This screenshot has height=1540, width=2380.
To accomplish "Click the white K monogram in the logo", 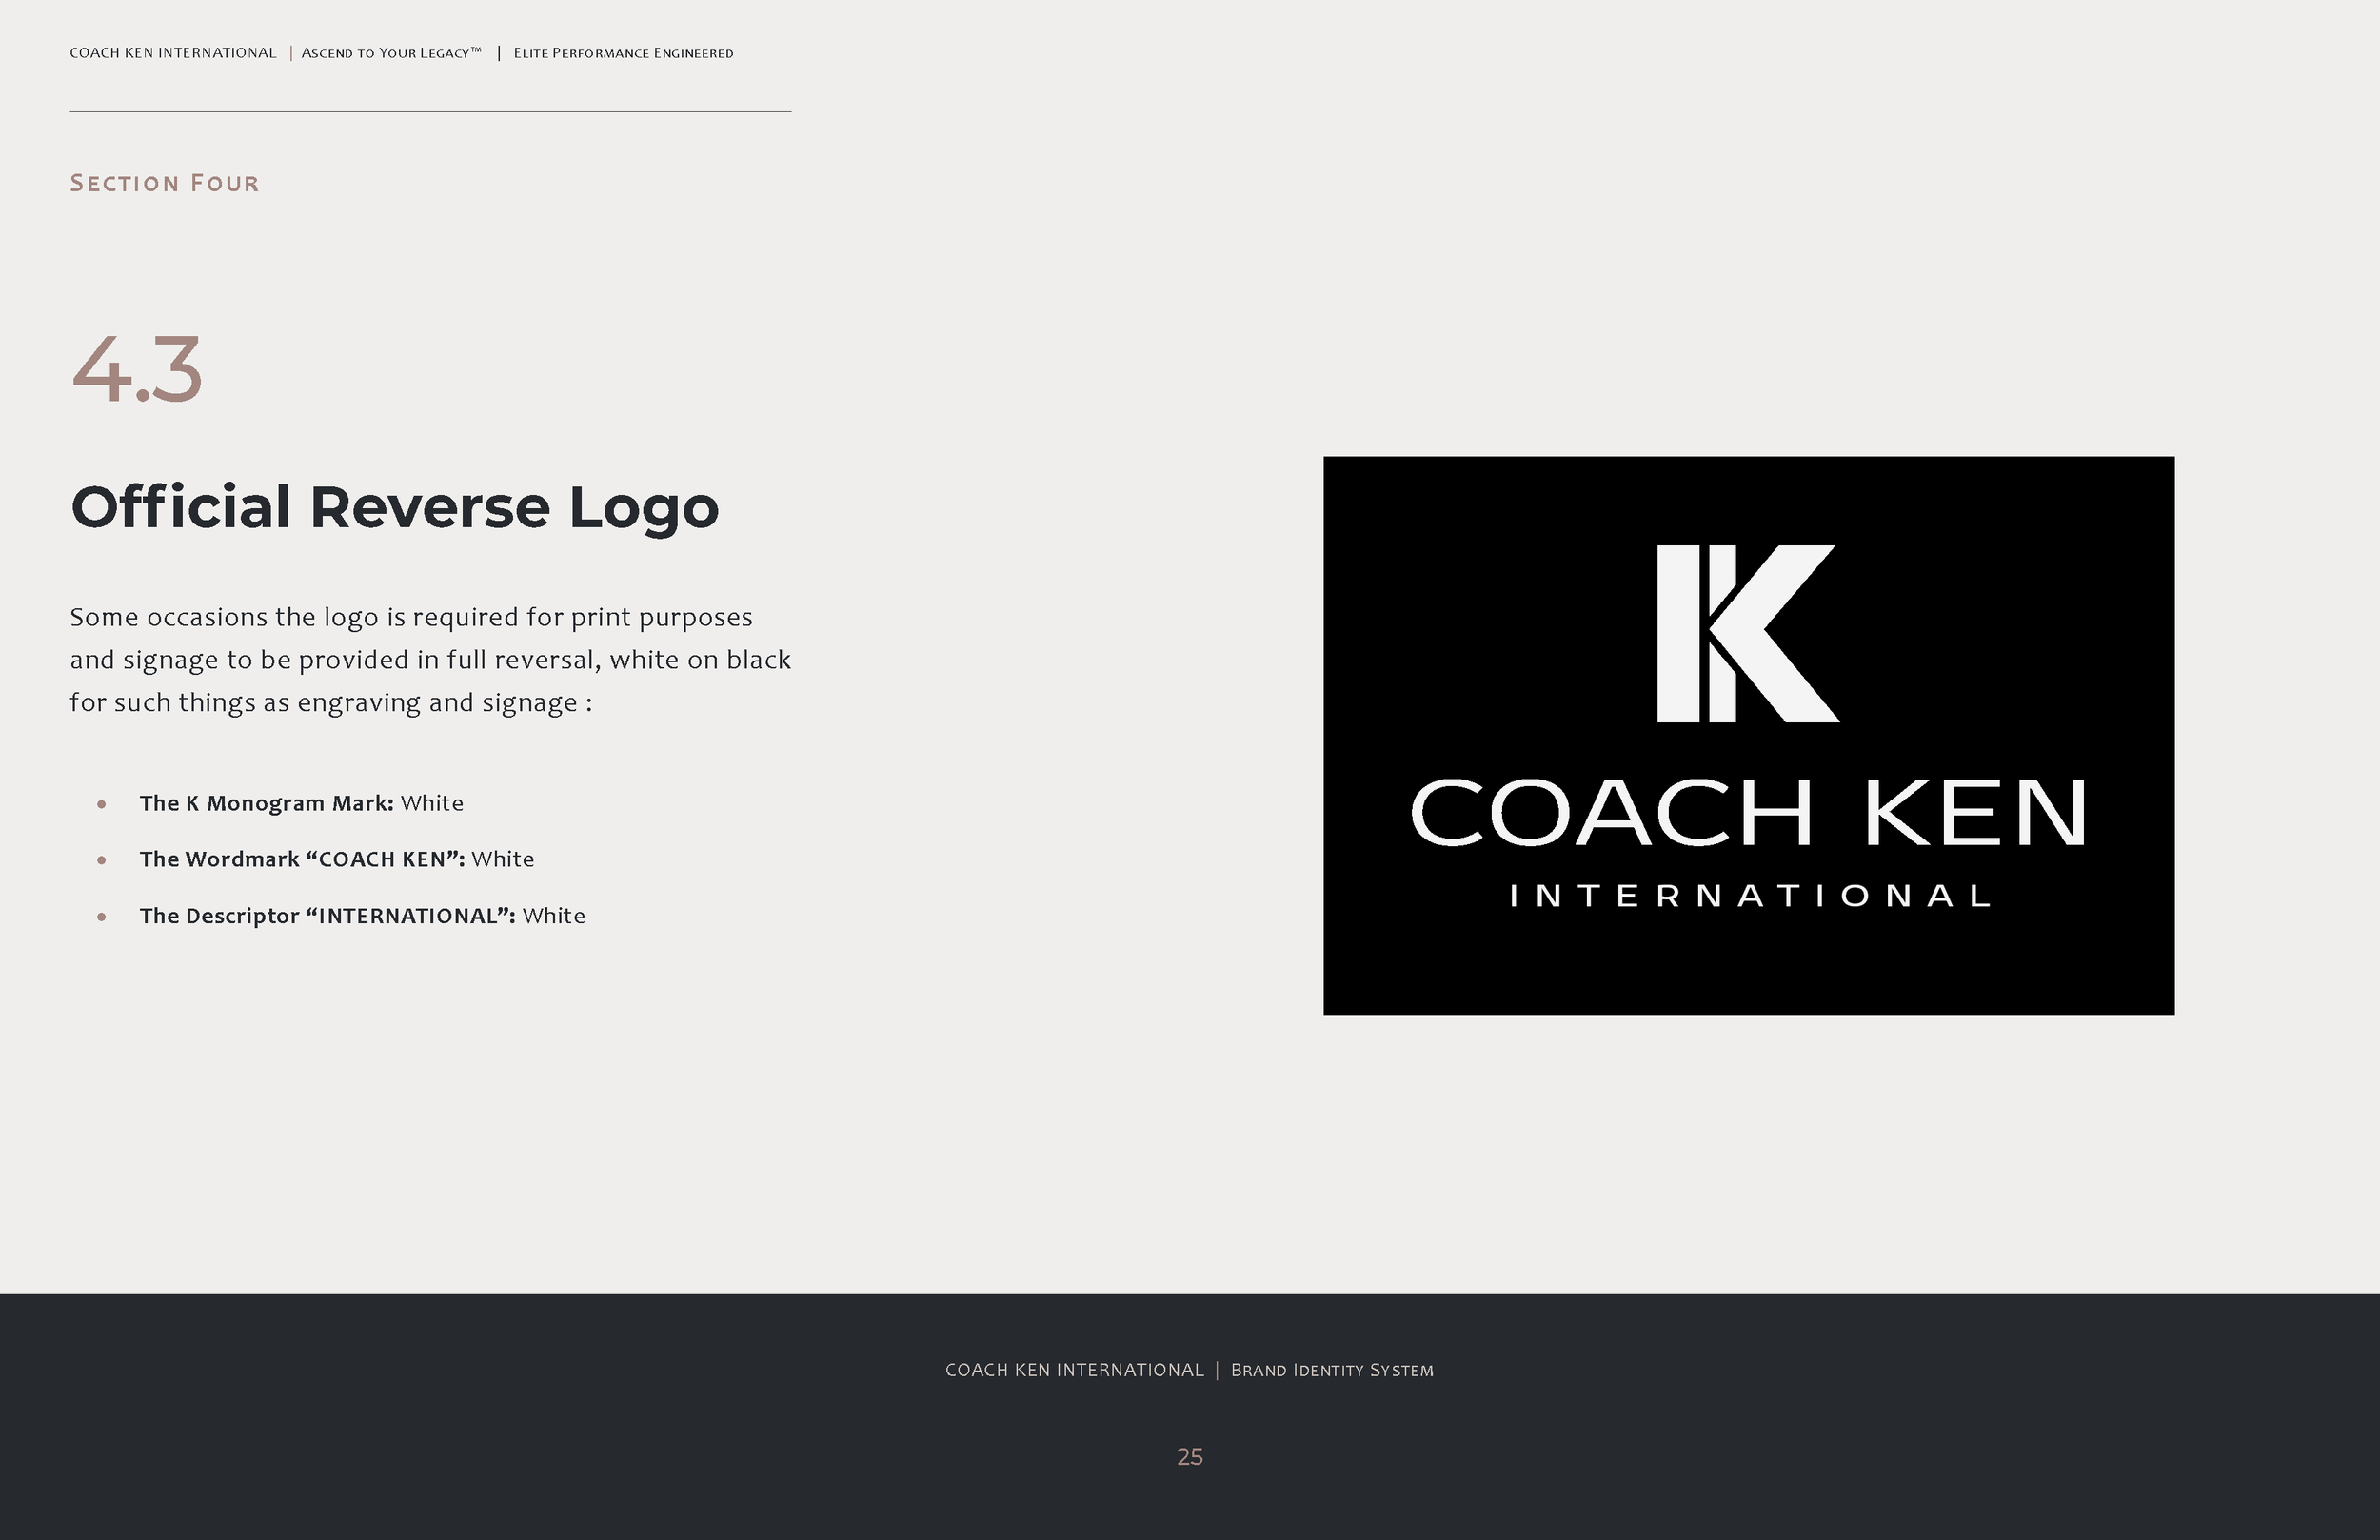I will click(1747, 633).
